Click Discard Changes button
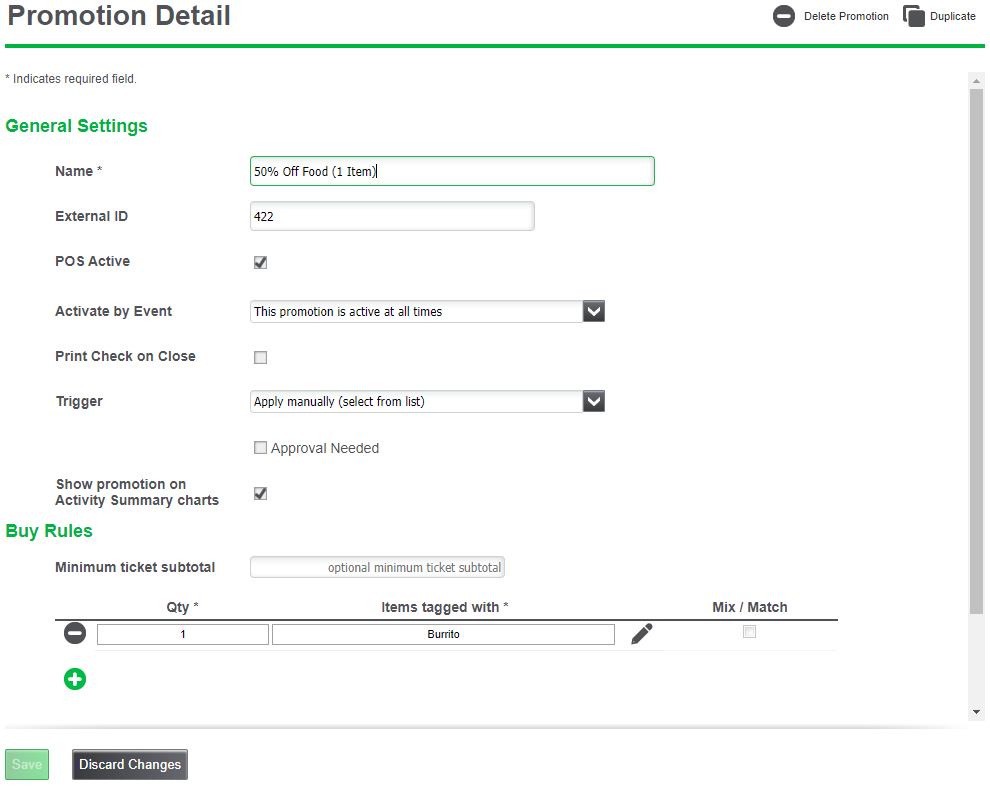This screenshot has width=990, height=794. coord(130,764)
